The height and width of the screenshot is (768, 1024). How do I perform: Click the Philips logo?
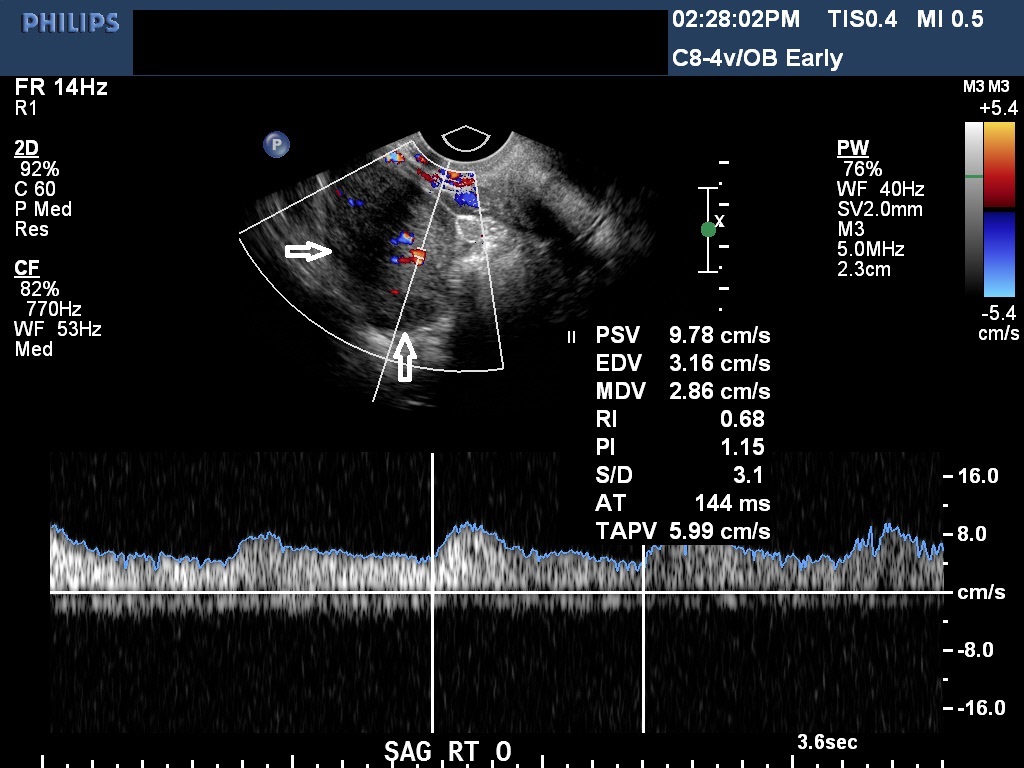pyautogui.click(x=70, y=22)
